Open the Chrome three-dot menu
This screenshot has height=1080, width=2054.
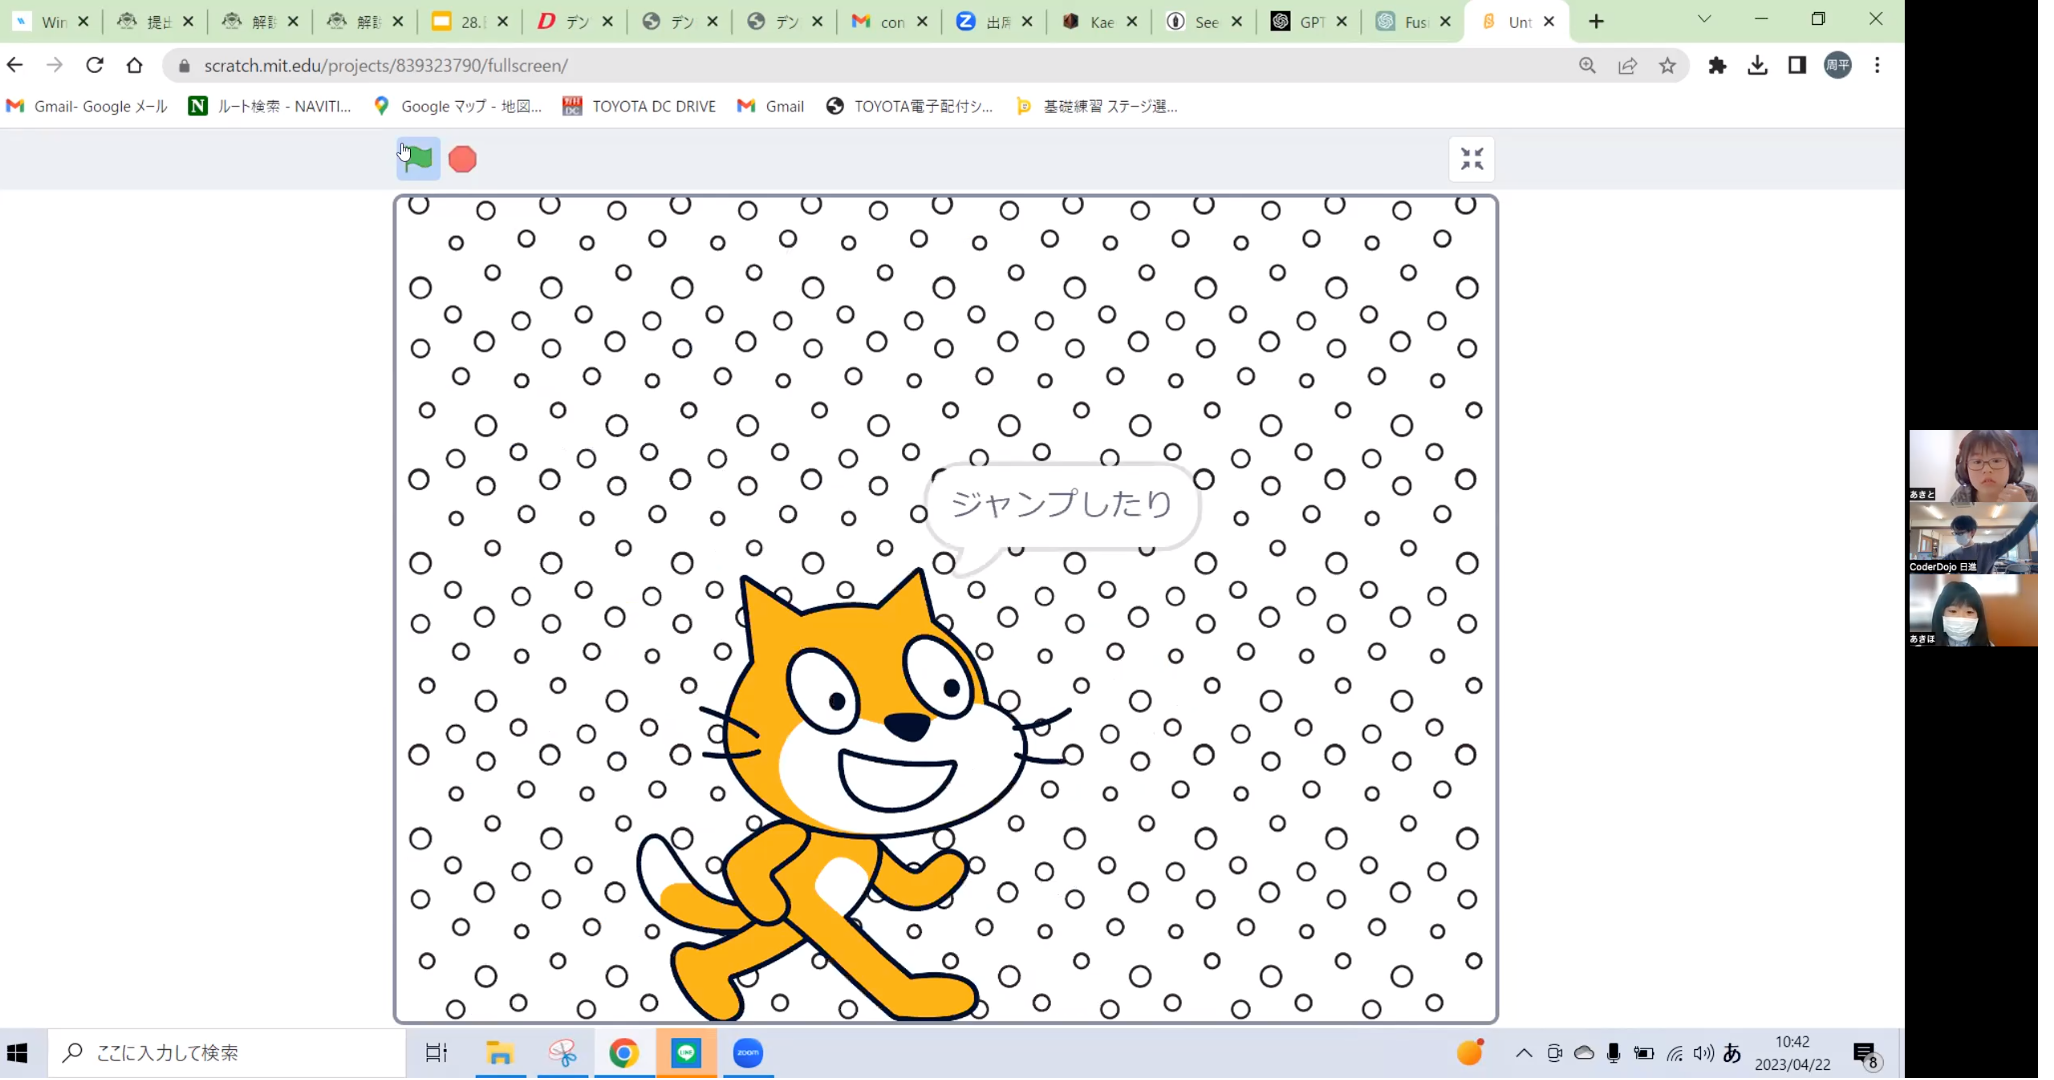1877,65
